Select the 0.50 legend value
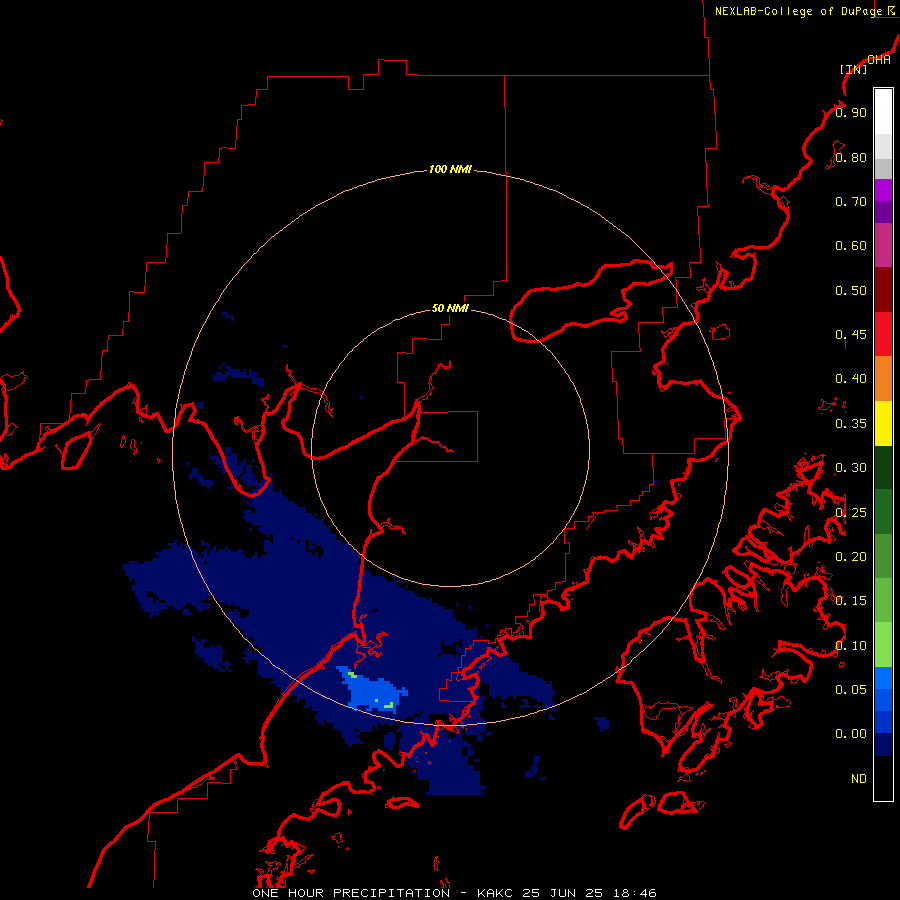Screen dimensions: 900x900 [x=851, y=290]
